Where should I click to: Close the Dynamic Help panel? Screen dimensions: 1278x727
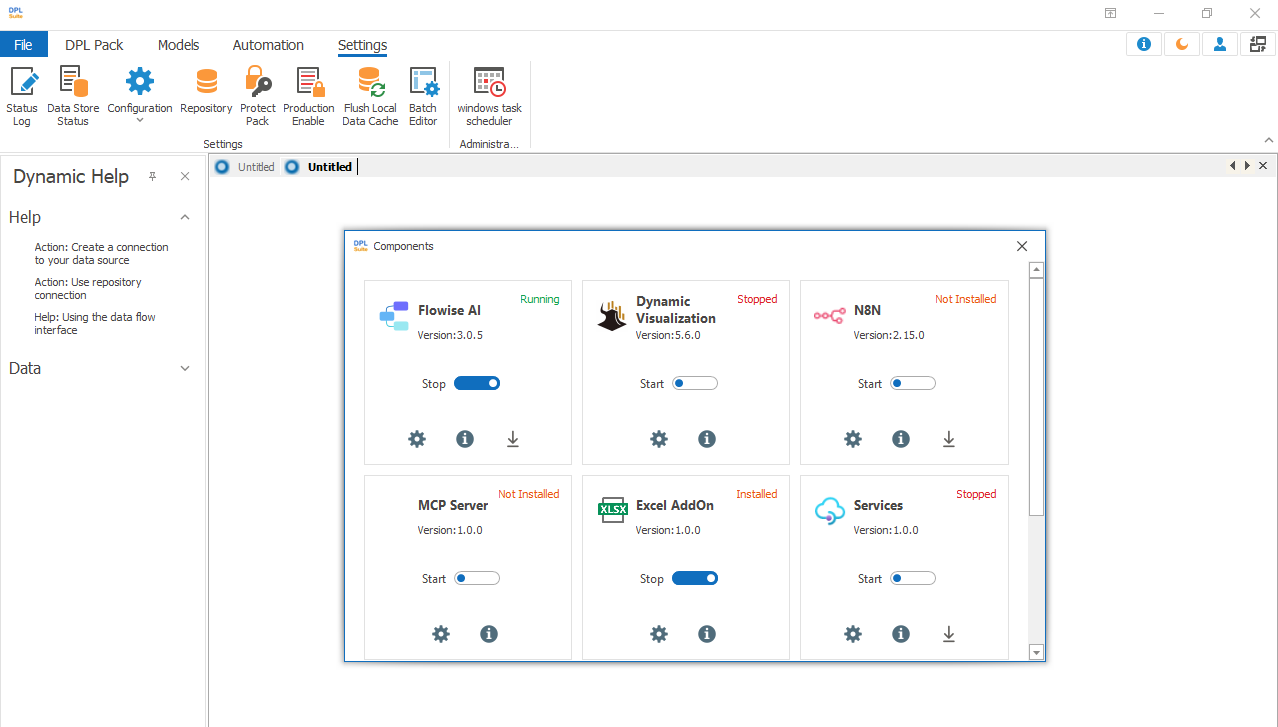[185, 176]
